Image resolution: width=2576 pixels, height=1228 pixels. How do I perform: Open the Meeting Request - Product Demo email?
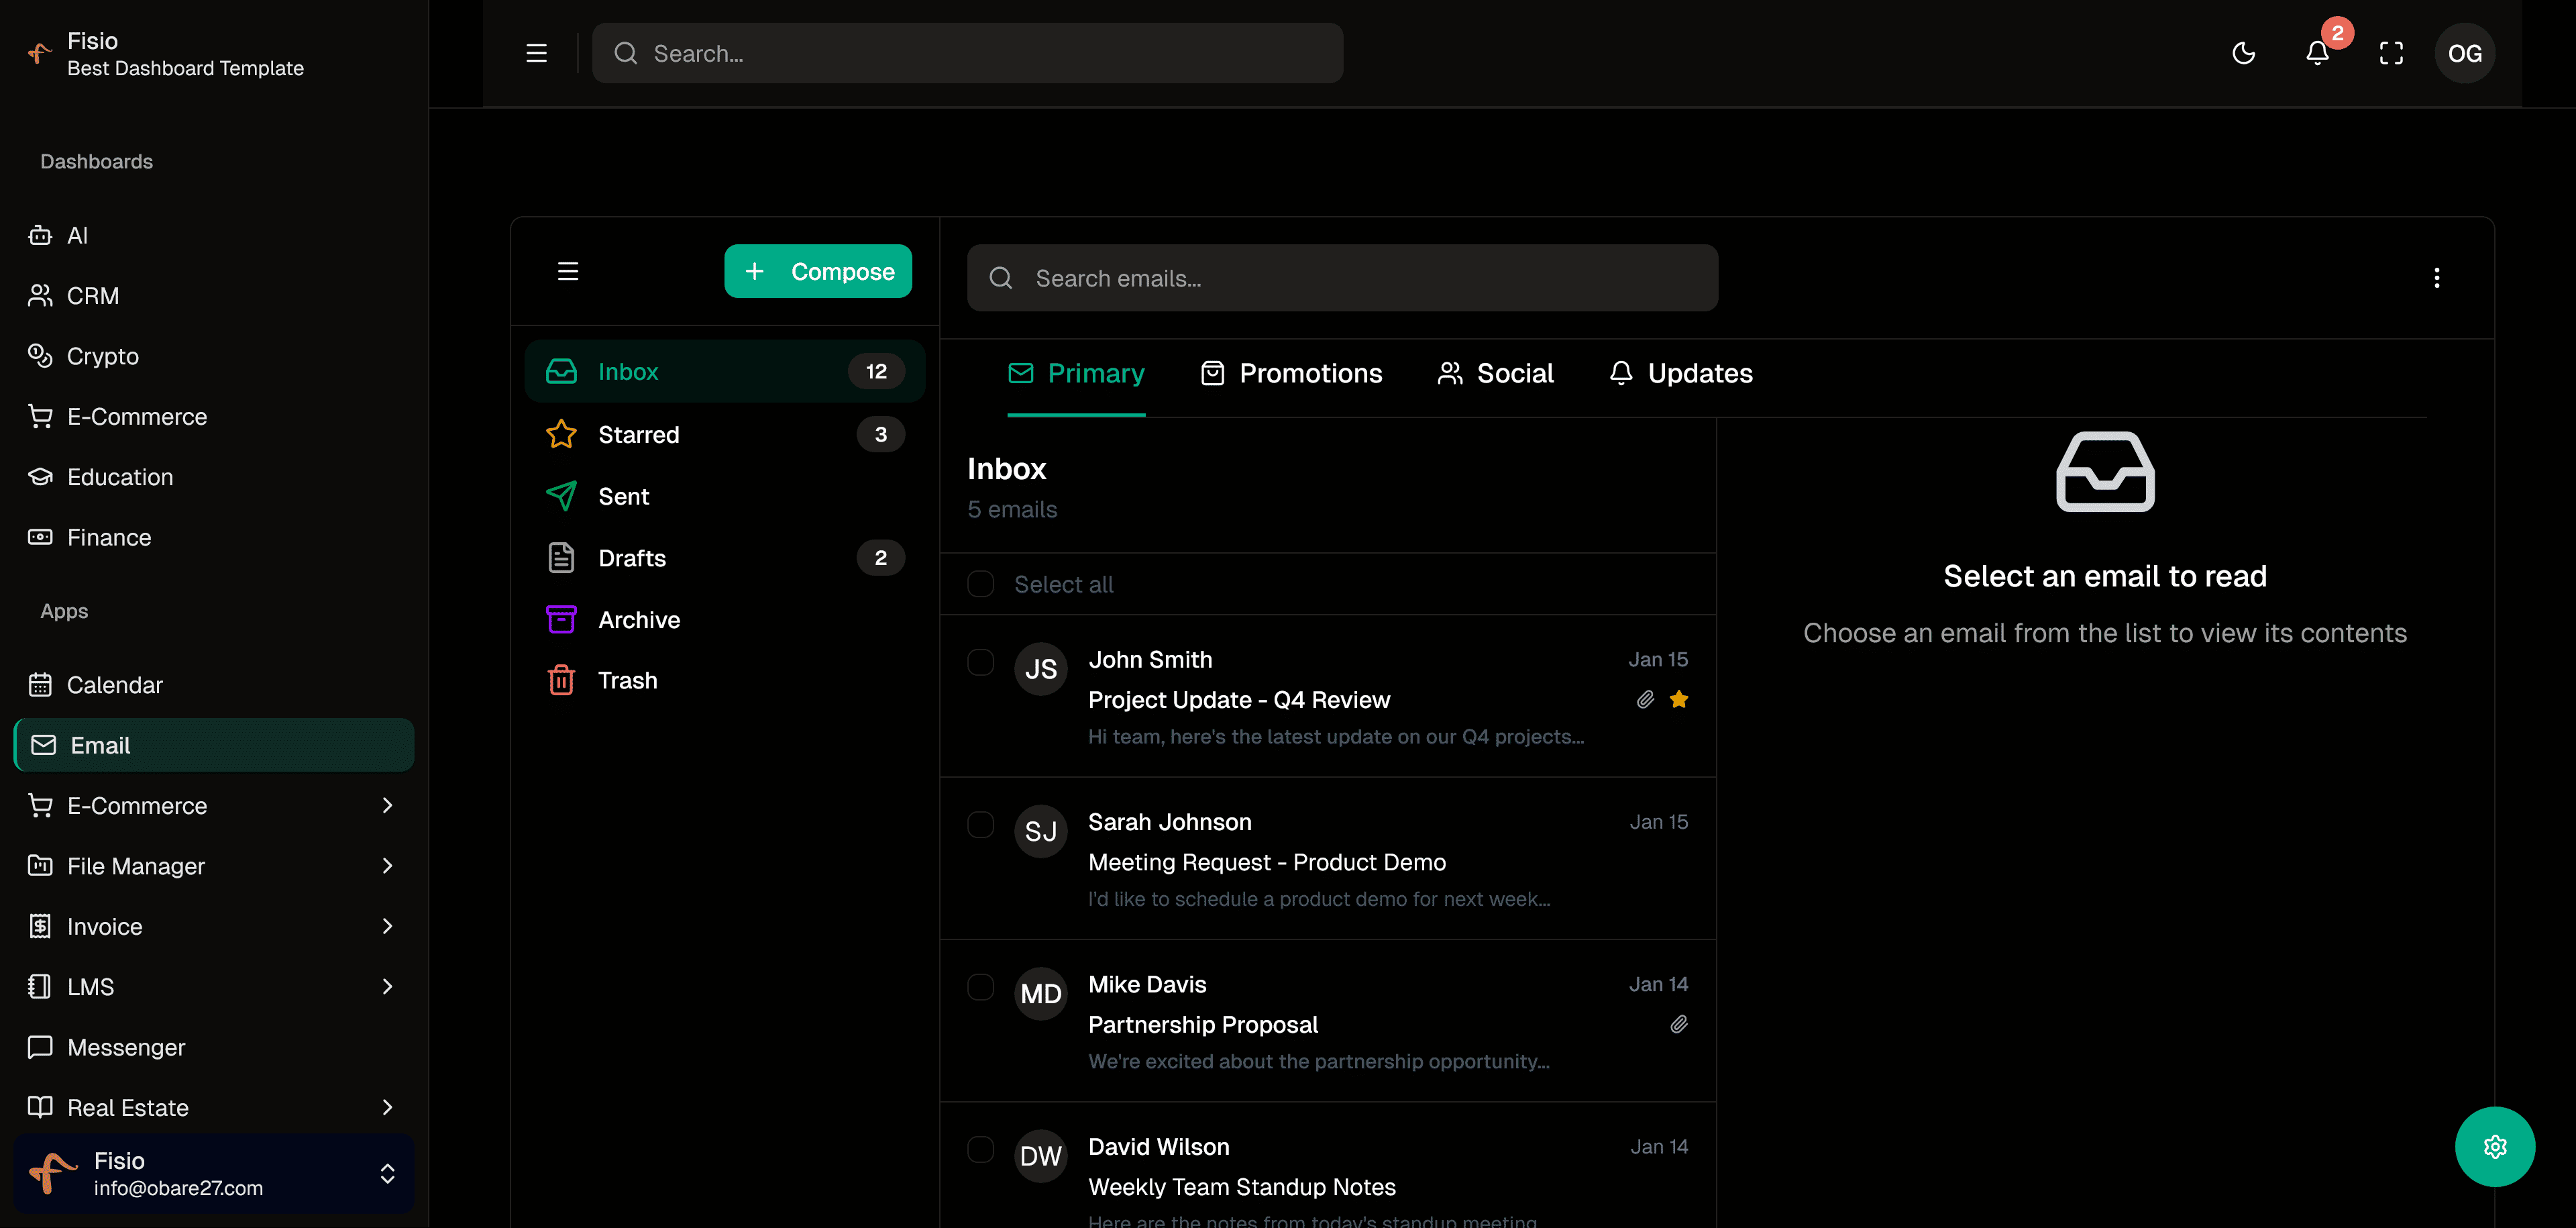(1328, 858)
